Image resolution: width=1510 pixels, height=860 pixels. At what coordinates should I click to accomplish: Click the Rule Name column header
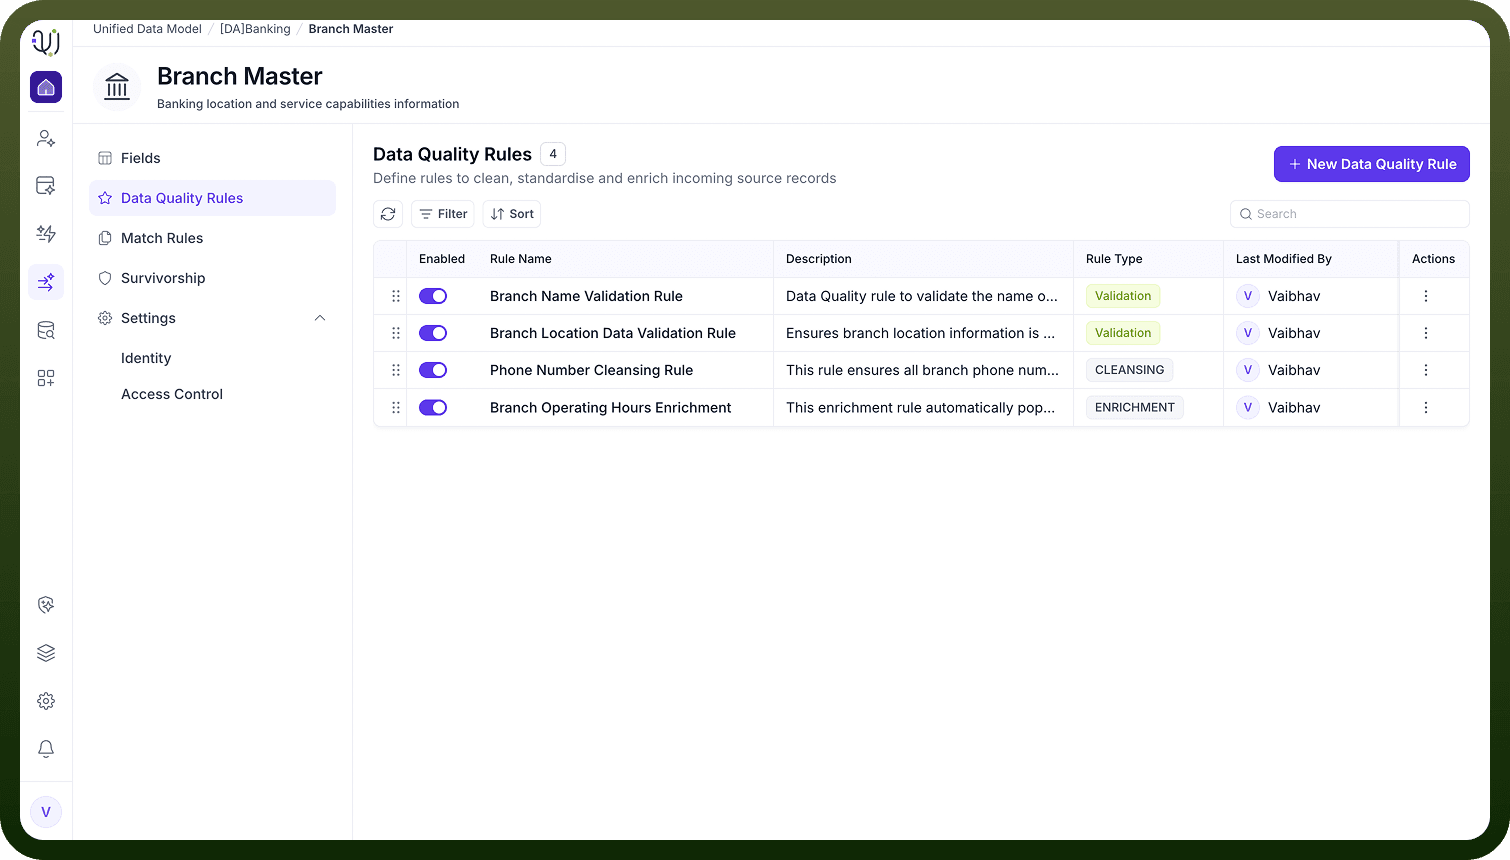click(521, 259)
